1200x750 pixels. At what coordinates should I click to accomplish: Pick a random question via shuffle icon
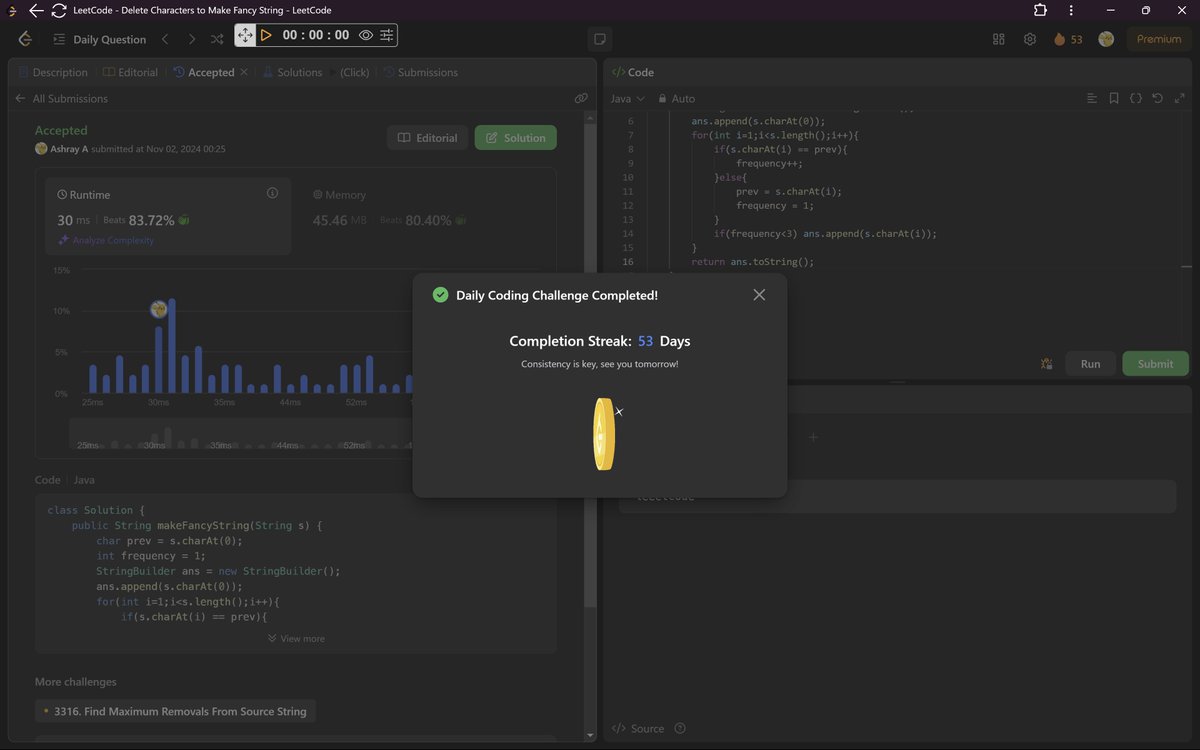(x=217, y=39)
